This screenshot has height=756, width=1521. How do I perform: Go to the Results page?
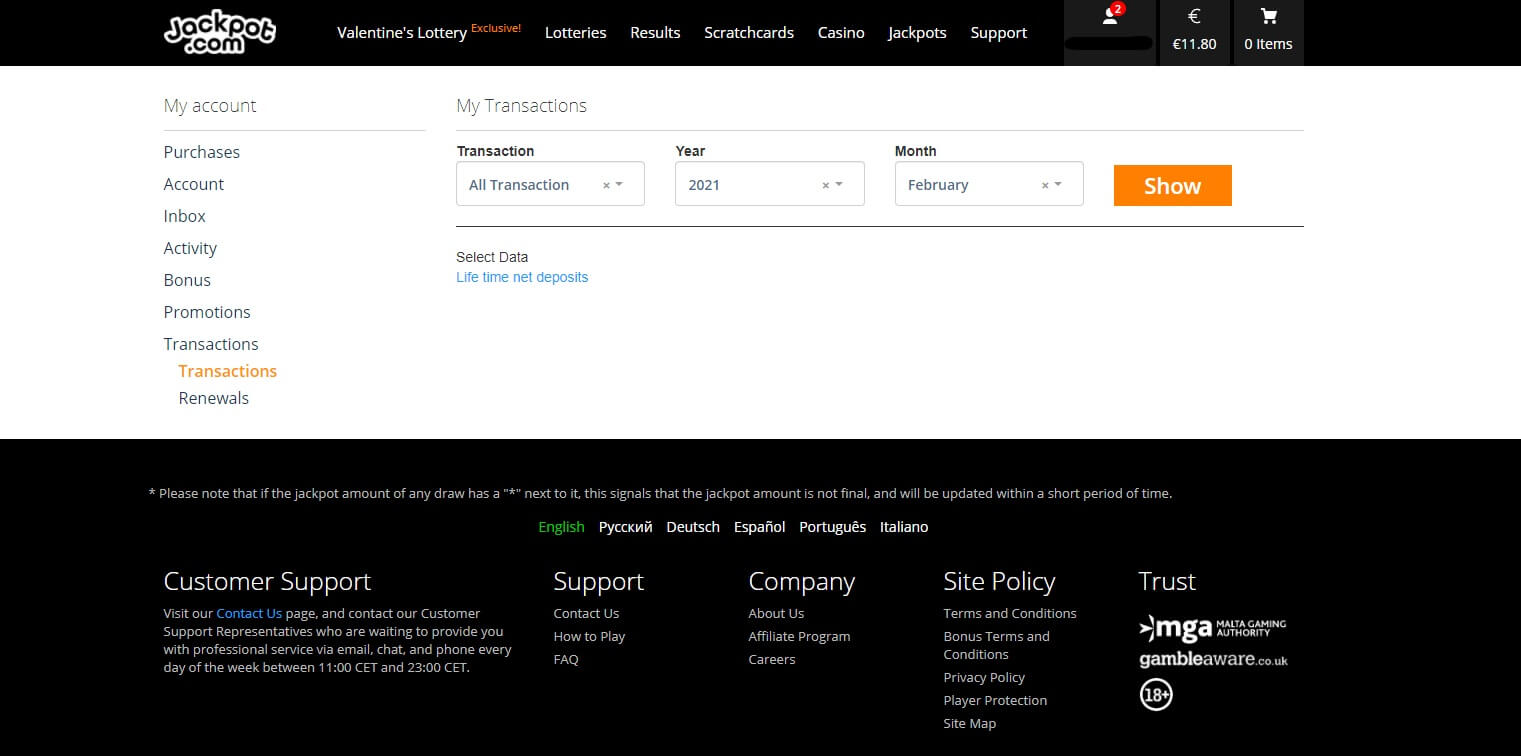point(655,33)
